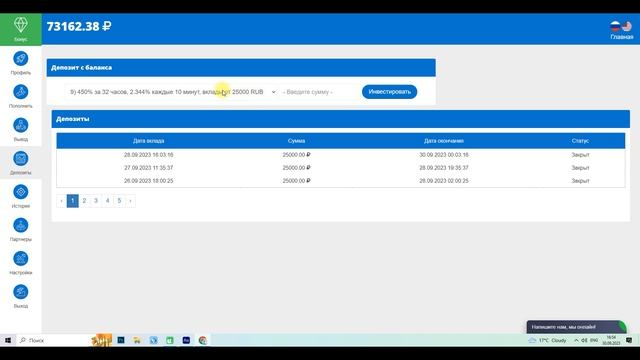The image size is (640, 360).
Task: Open the История sidebar icon
Action: click(21, 192)
